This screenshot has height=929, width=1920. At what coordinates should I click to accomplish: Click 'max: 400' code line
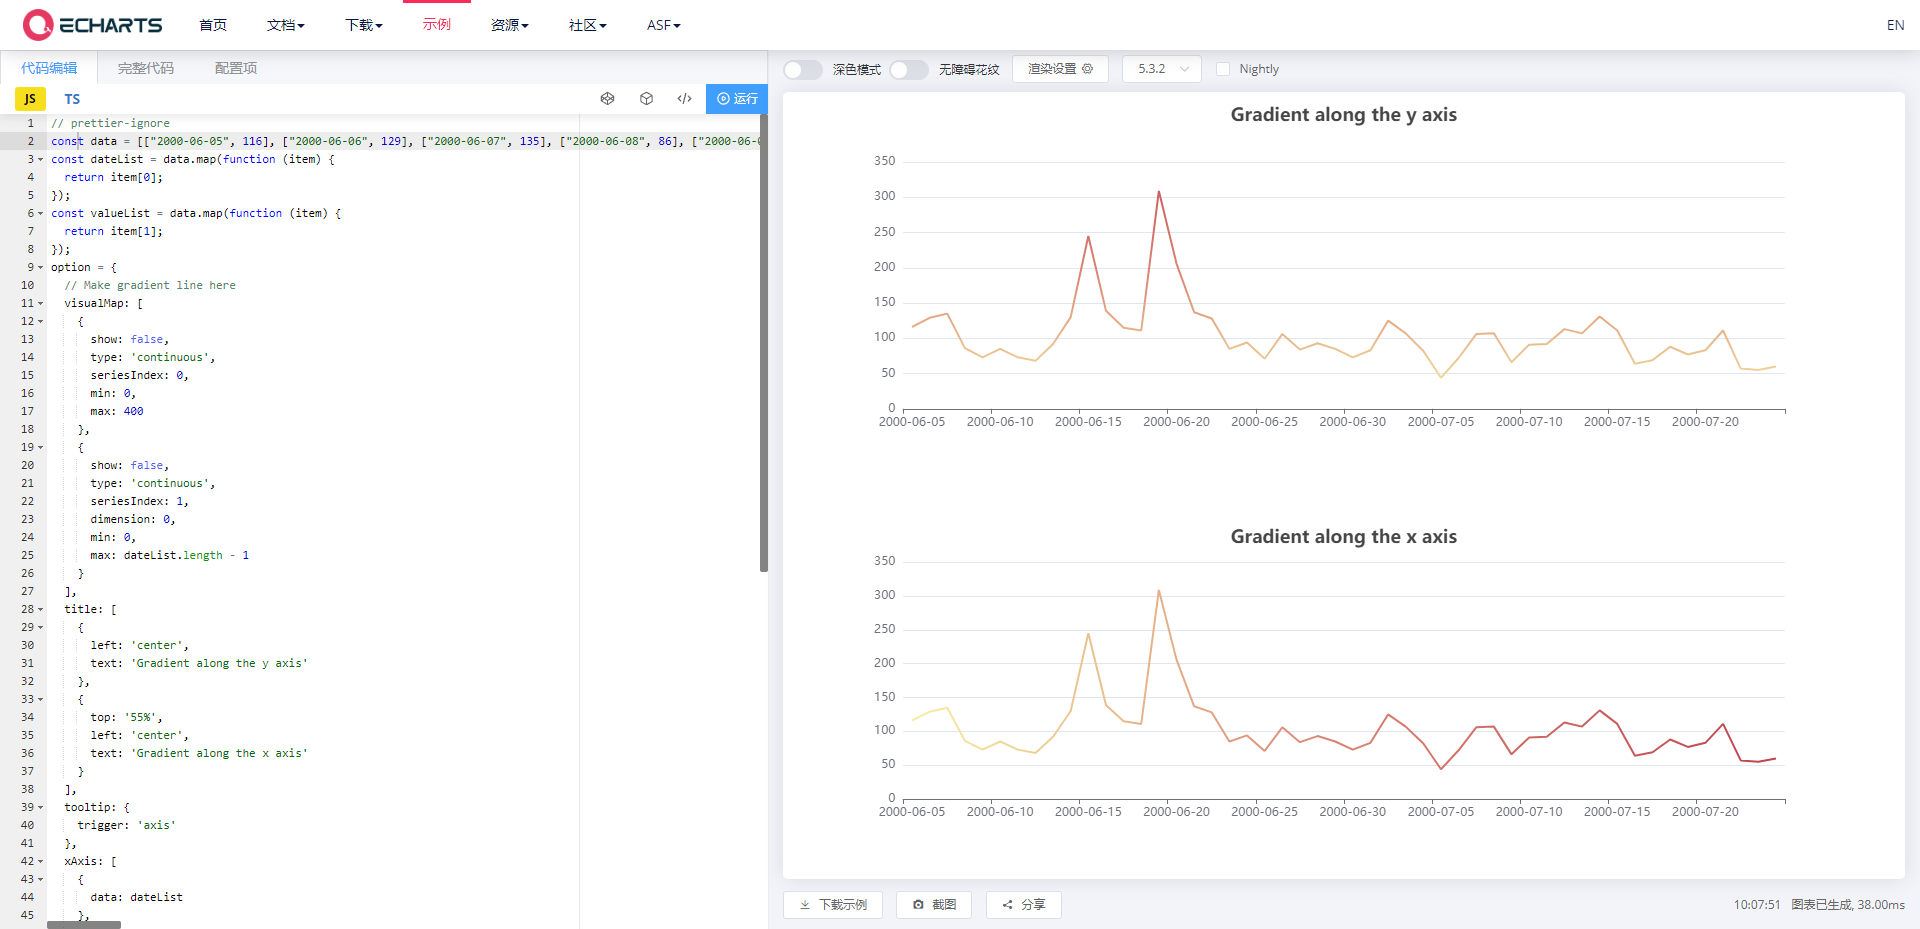pyautogui.click(x=117, y=411)
